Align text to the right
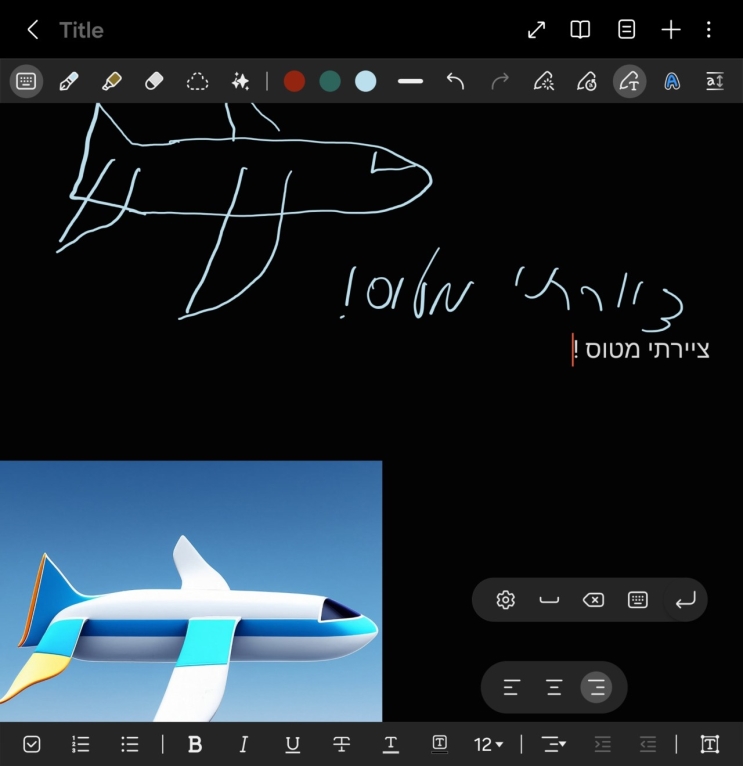The height and width of the screenshot is (766, 743). coord(596,687)
